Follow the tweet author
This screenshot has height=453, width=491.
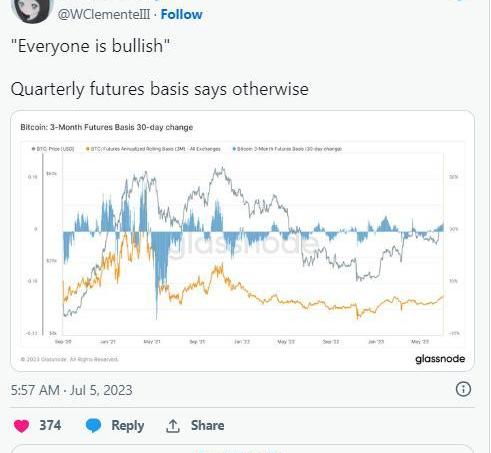(x=181, y=14)
